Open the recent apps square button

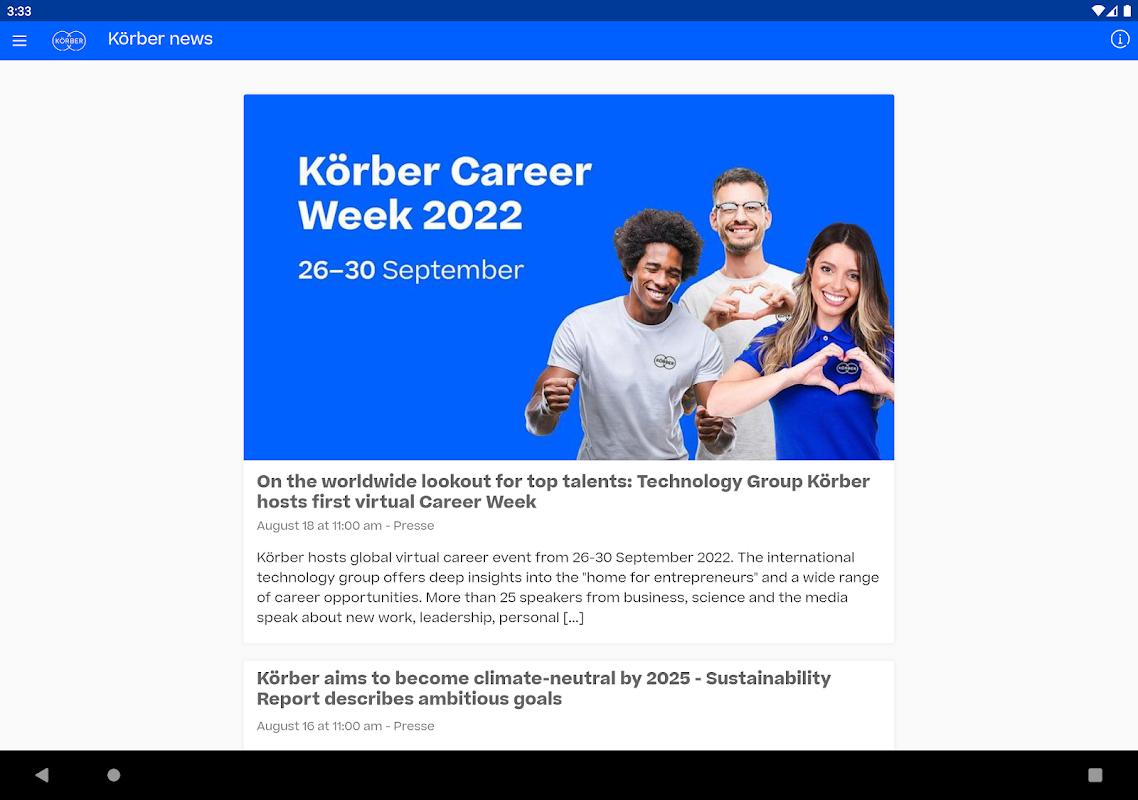pyautogui.click(x=1095, y=775)
